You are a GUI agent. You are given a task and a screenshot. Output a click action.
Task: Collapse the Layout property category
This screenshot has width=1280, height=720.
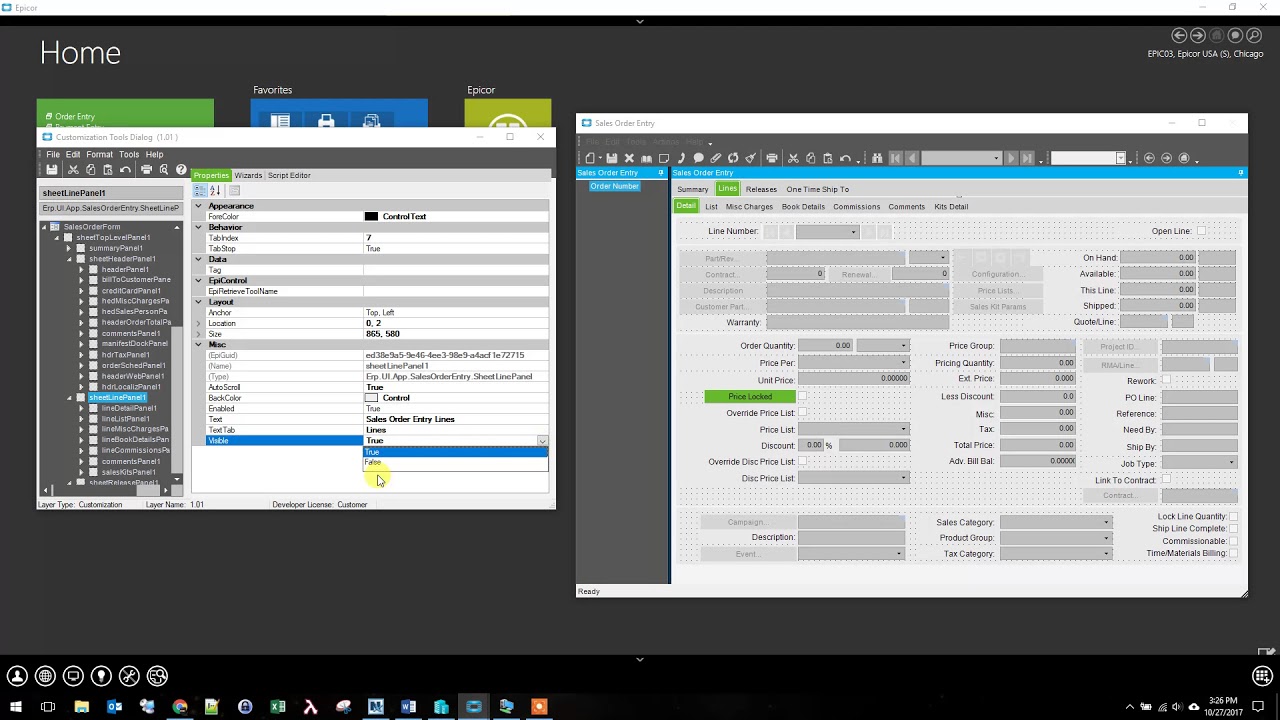point(198,302)
